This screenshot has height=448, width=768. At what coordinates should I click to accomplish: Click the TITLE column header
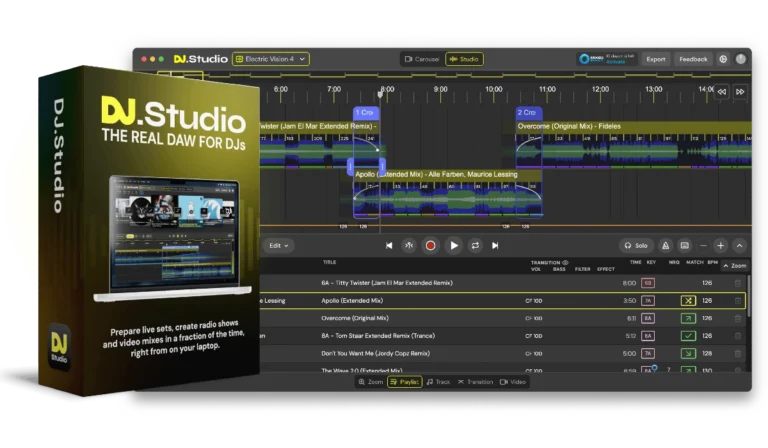(x=330, y=262)
